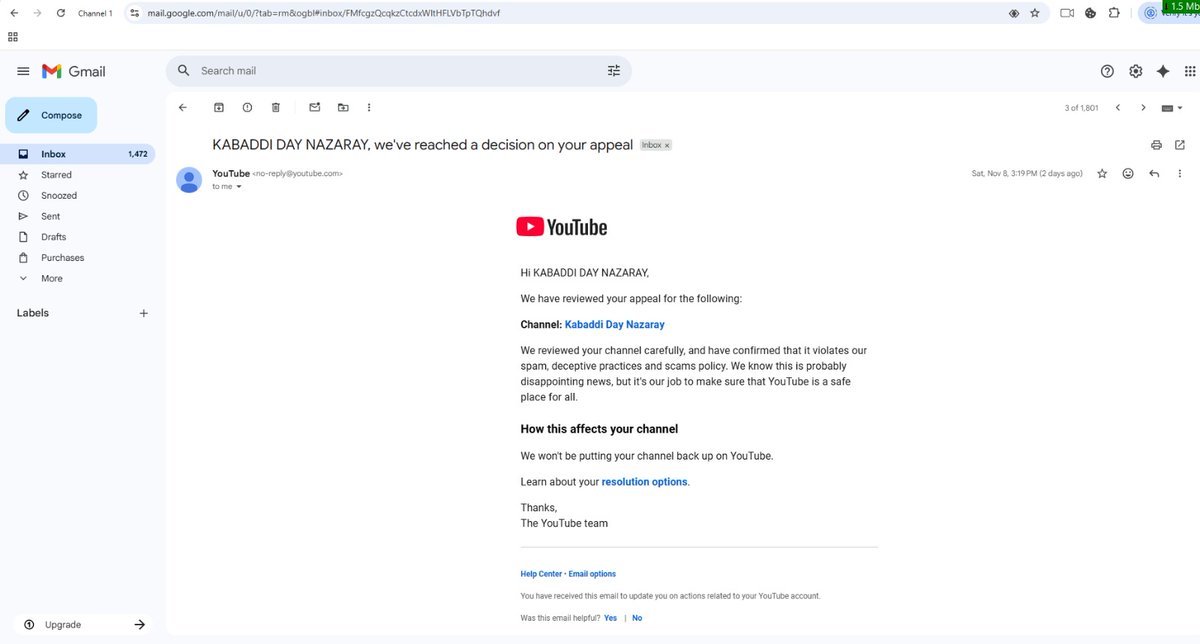Archive this email
Viewport: 1200px width, 644px height.
219,107
